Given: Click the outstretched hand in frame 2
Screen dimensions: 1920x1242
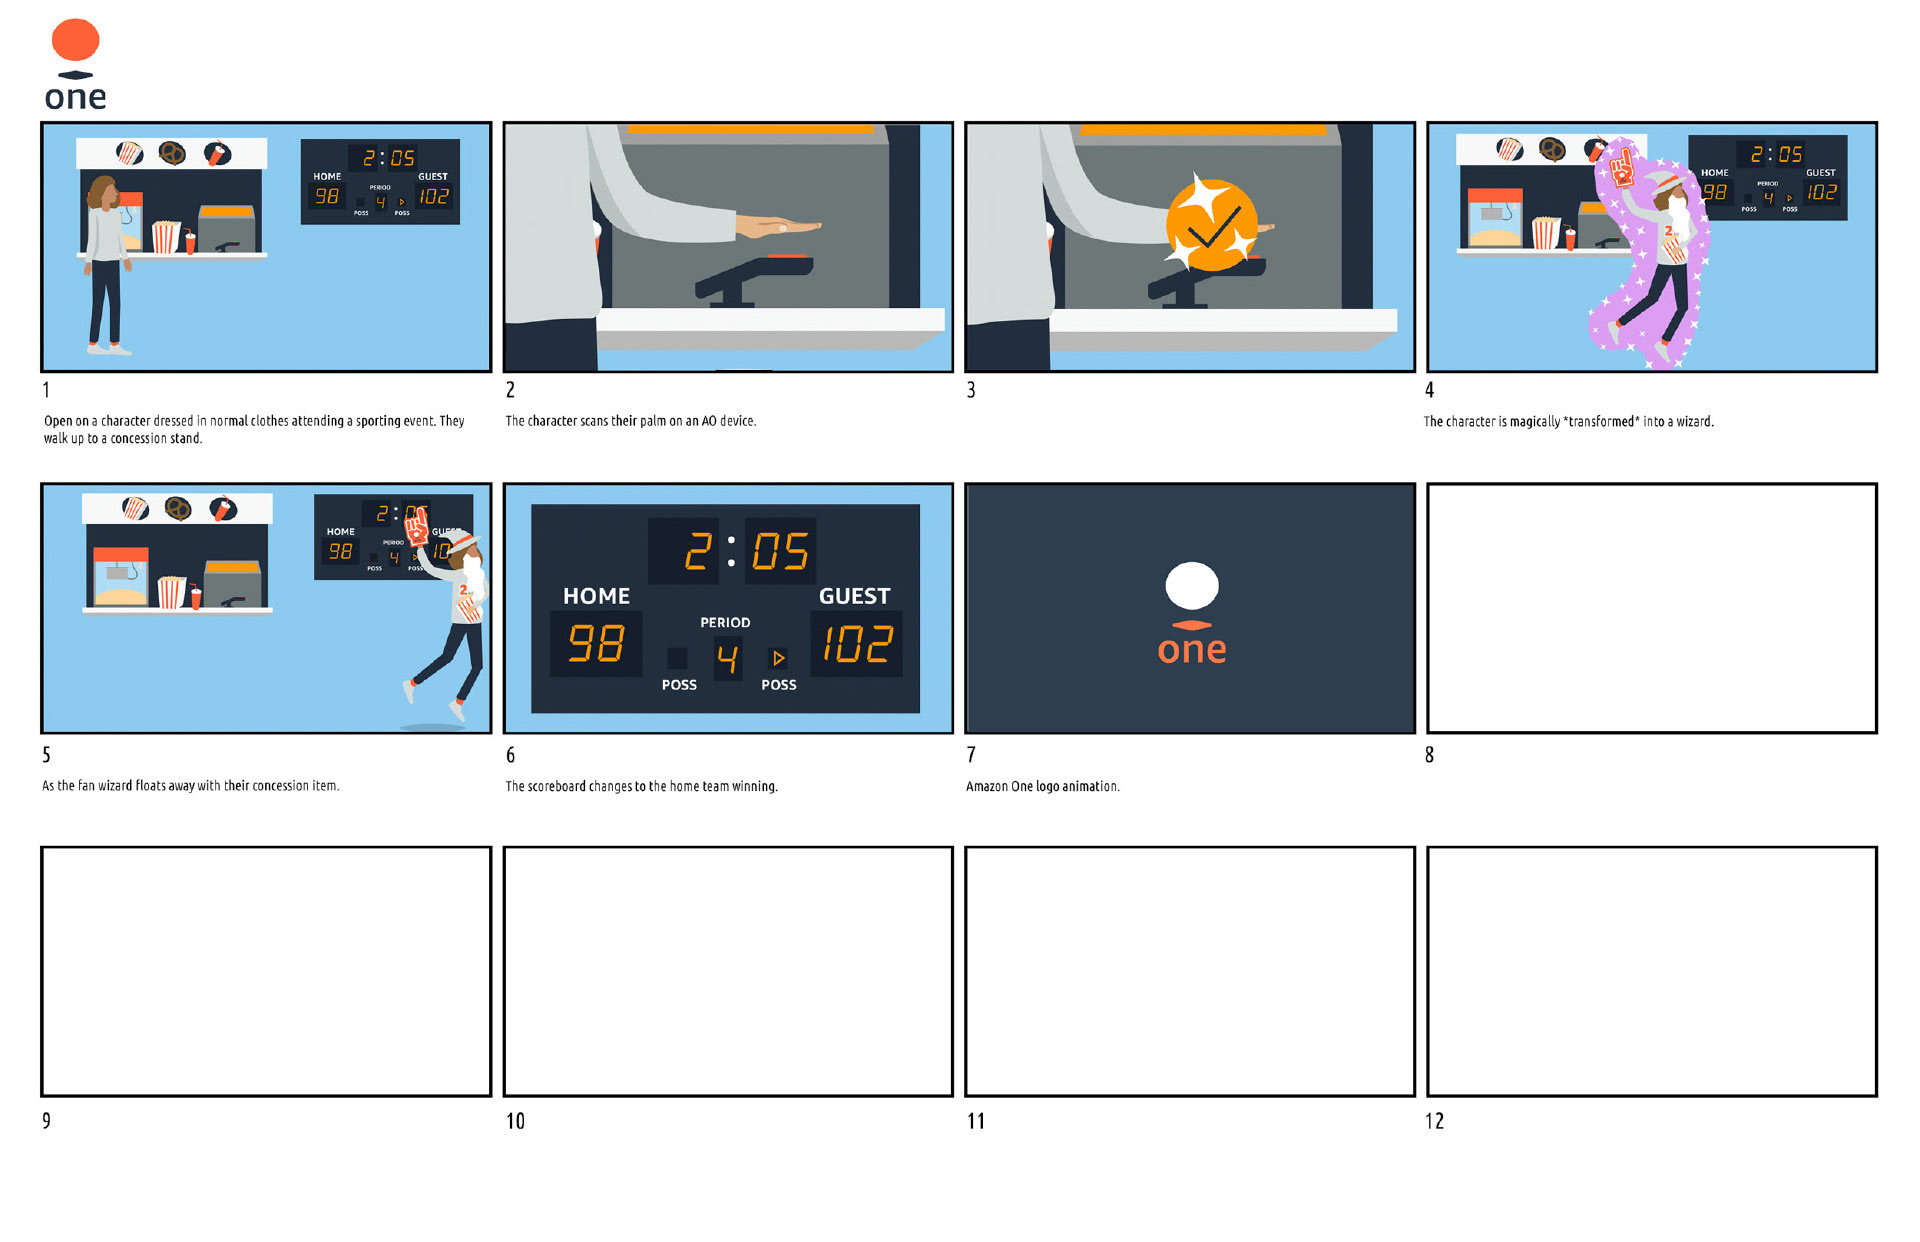Looking at the screenshot, I should click(778, 226).
